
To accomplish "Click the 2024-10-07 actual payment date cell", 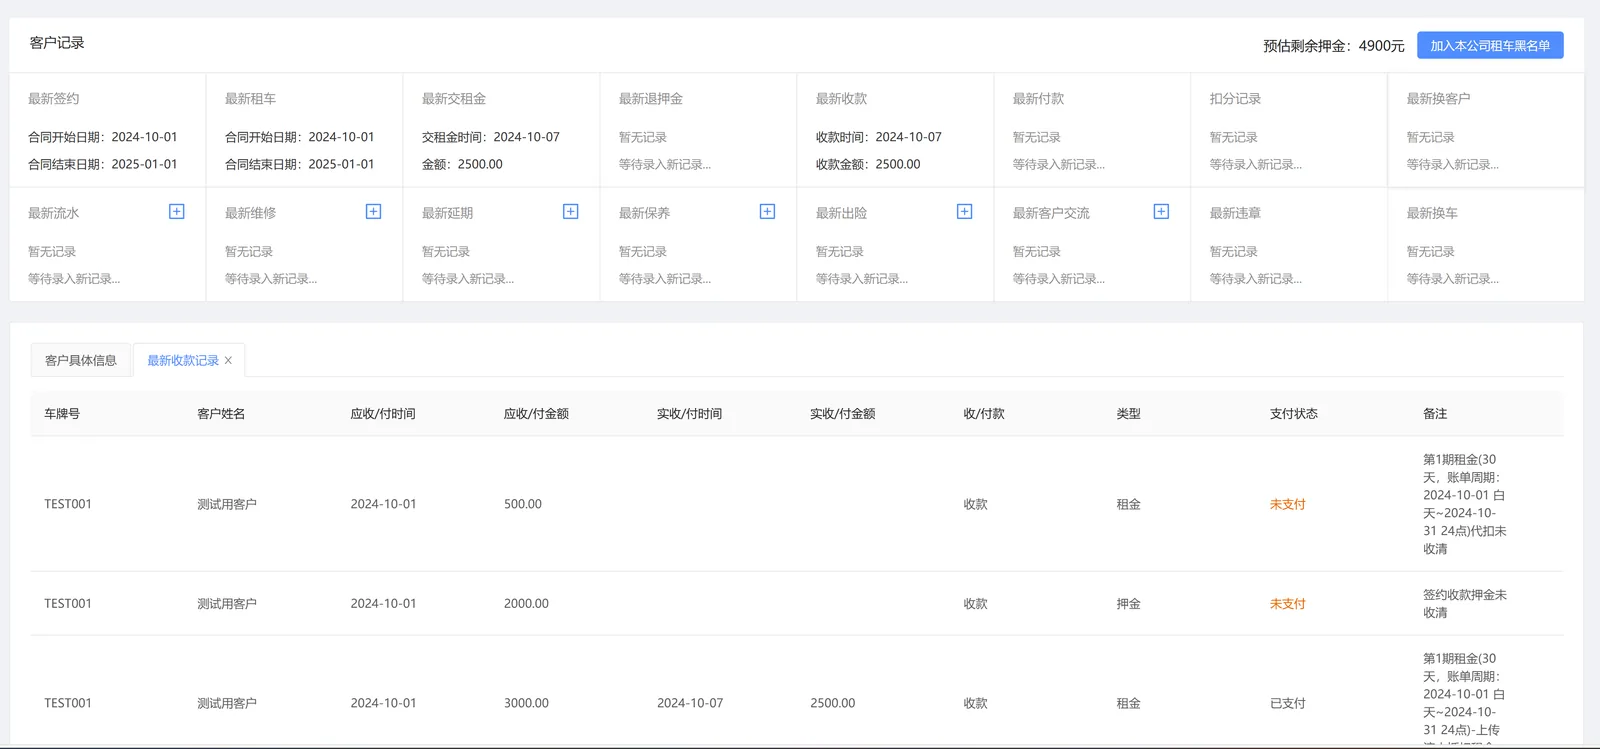I will [690, 703].
